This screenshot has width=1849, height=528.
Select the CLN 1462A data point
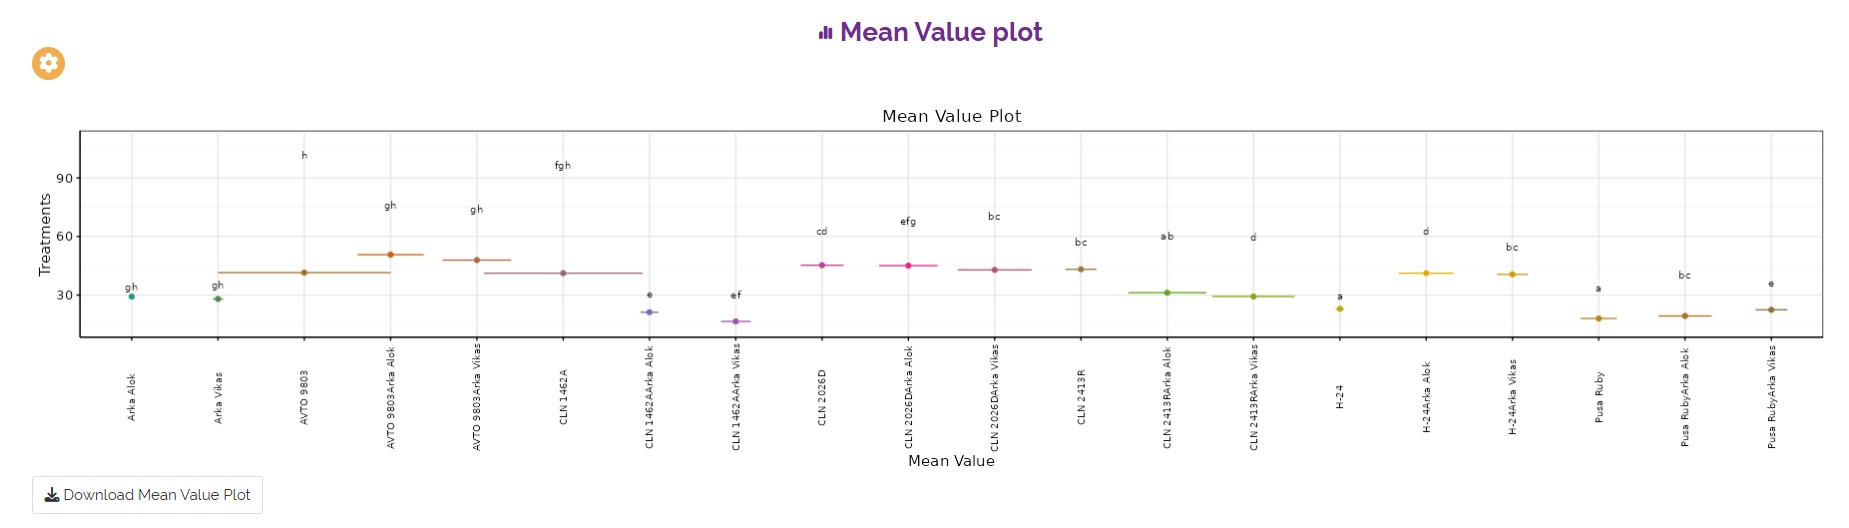pyautogui.click(x=563, y=273)
